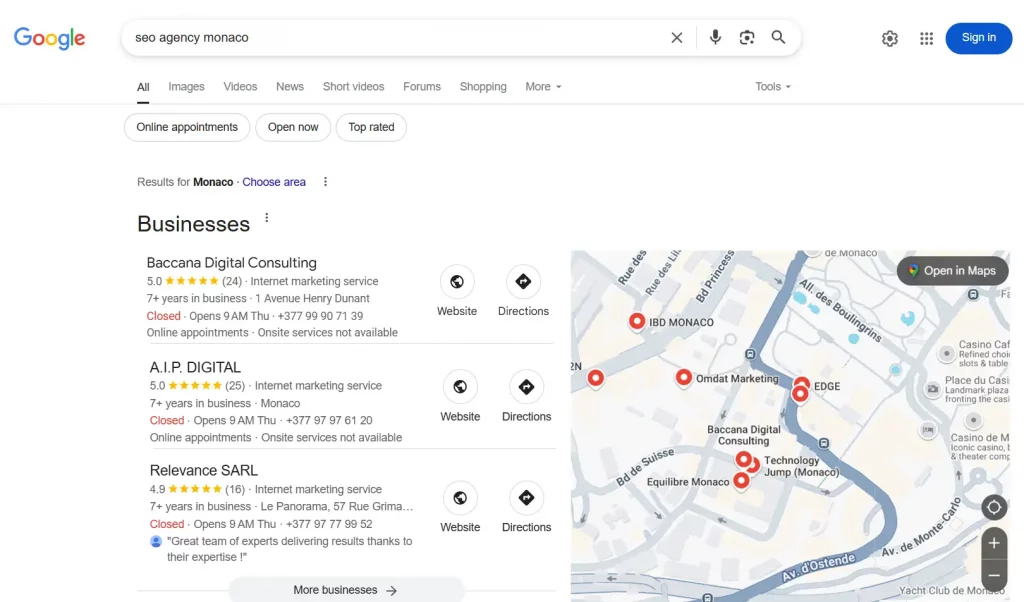The width and height of the screenshot is (1024, 602).
Task: Switch to the Forums tab
Action: click(x=422, y=86)
